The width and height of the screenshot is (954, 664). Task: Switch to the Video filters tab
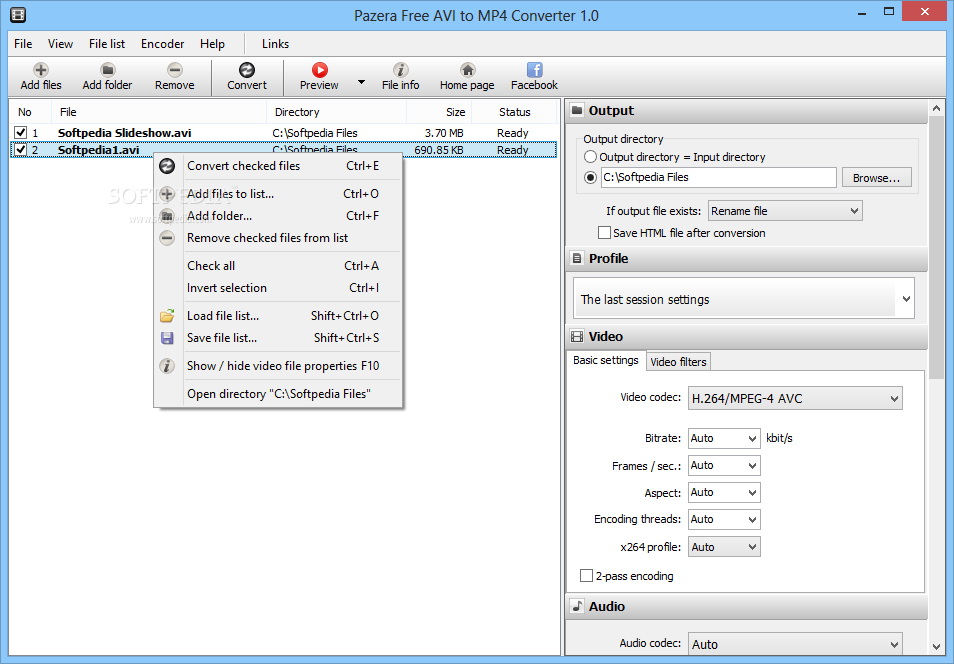click(678, 362)
